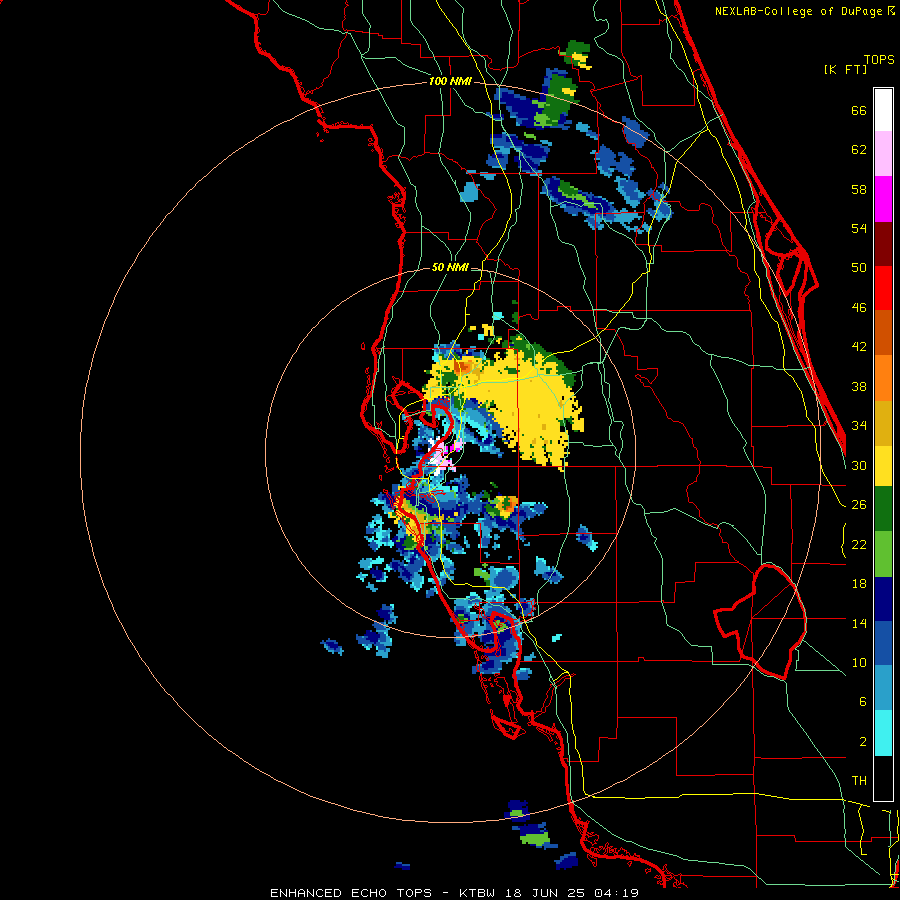
Task: Click the '14' legend value
Action: [859, 623]
